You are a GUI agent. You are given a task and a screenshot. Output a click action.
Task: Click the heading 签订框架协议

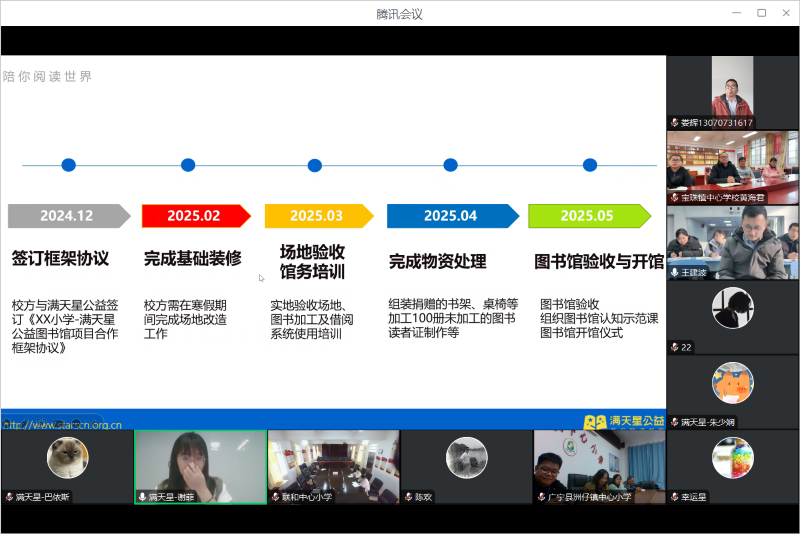[60, 259]
